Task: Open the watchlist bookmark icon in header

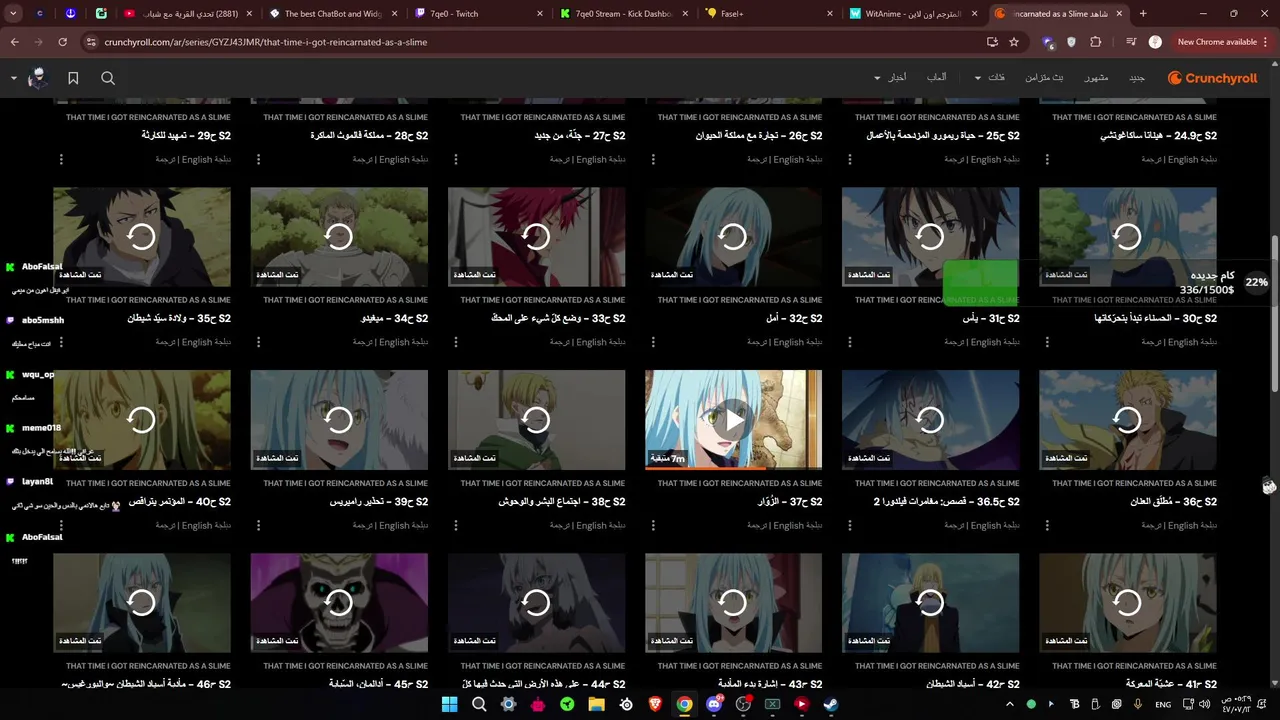Action: tap(73, 78)
